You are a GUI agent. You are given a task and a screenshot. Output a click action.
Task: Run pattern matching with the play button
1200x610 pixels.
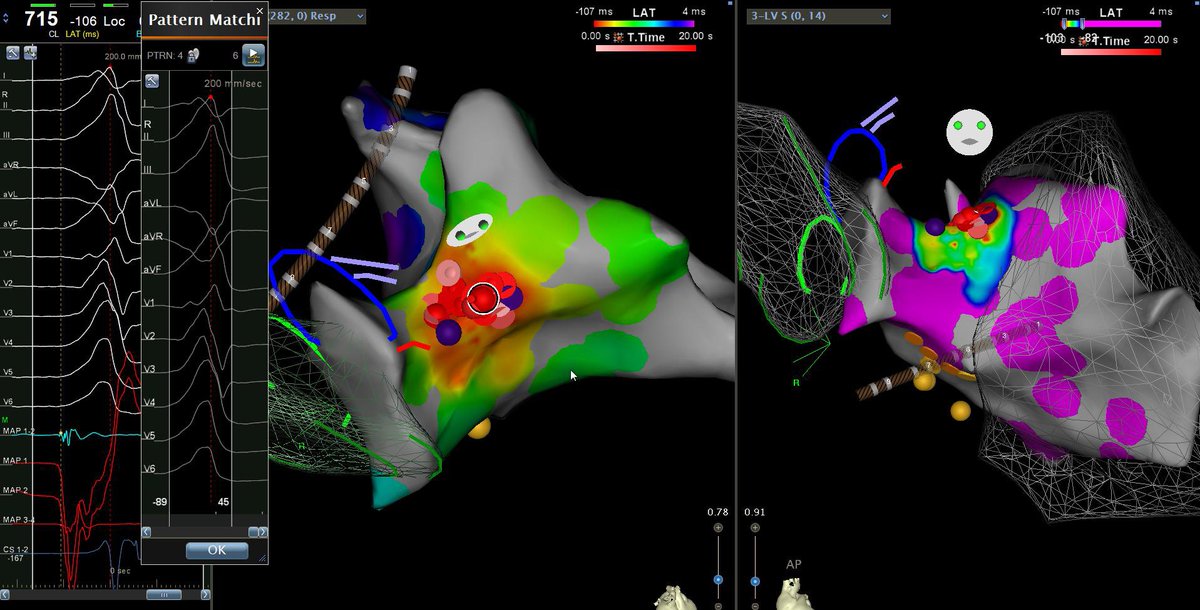(253, 55)
